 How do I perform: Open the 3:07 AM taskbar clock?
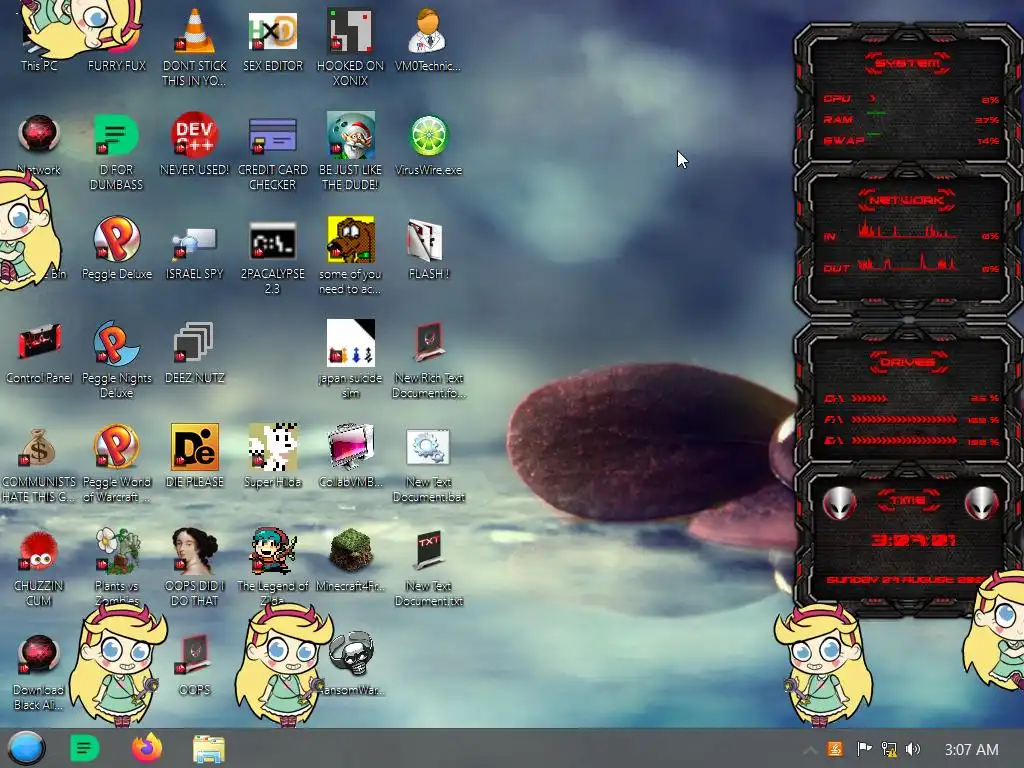tap(971, 750)
